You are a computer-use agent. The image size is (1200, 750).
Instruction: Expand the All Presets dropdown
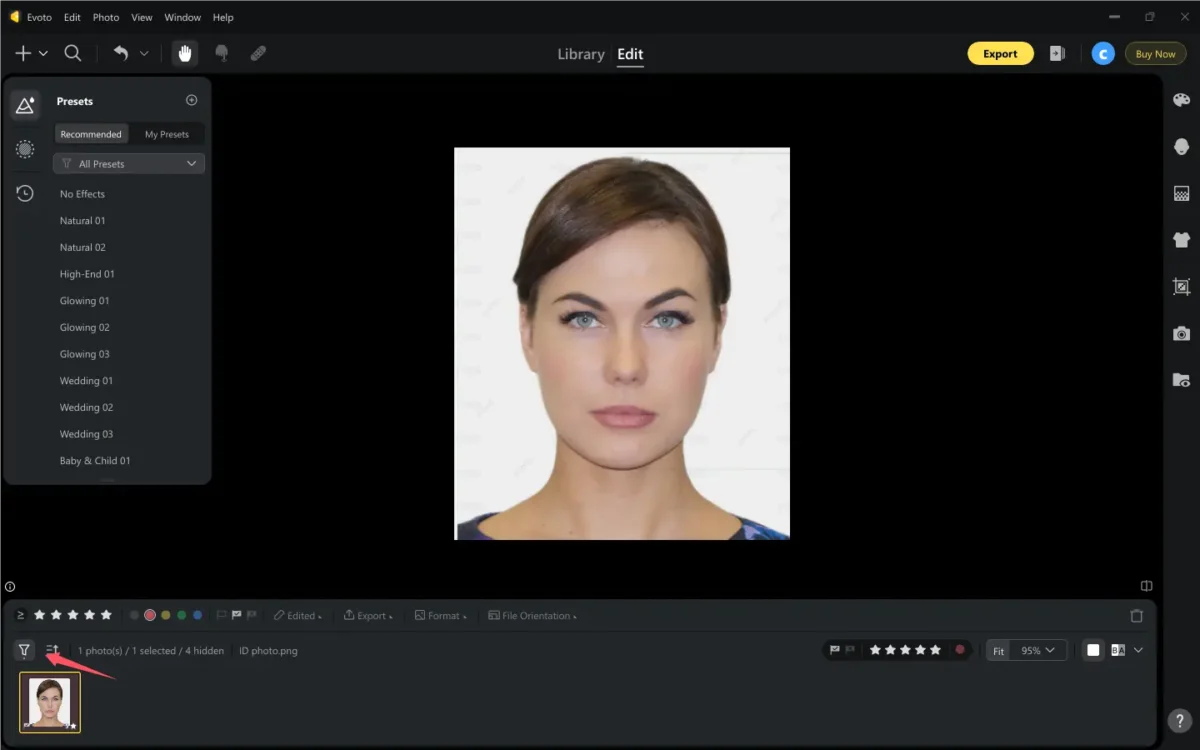(129, 164)
